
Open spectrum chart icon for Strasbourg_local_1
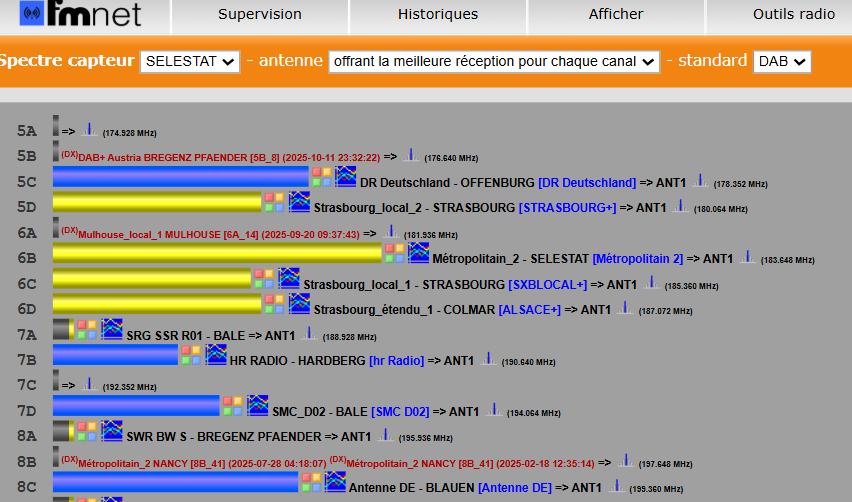(x=289, y=278)
